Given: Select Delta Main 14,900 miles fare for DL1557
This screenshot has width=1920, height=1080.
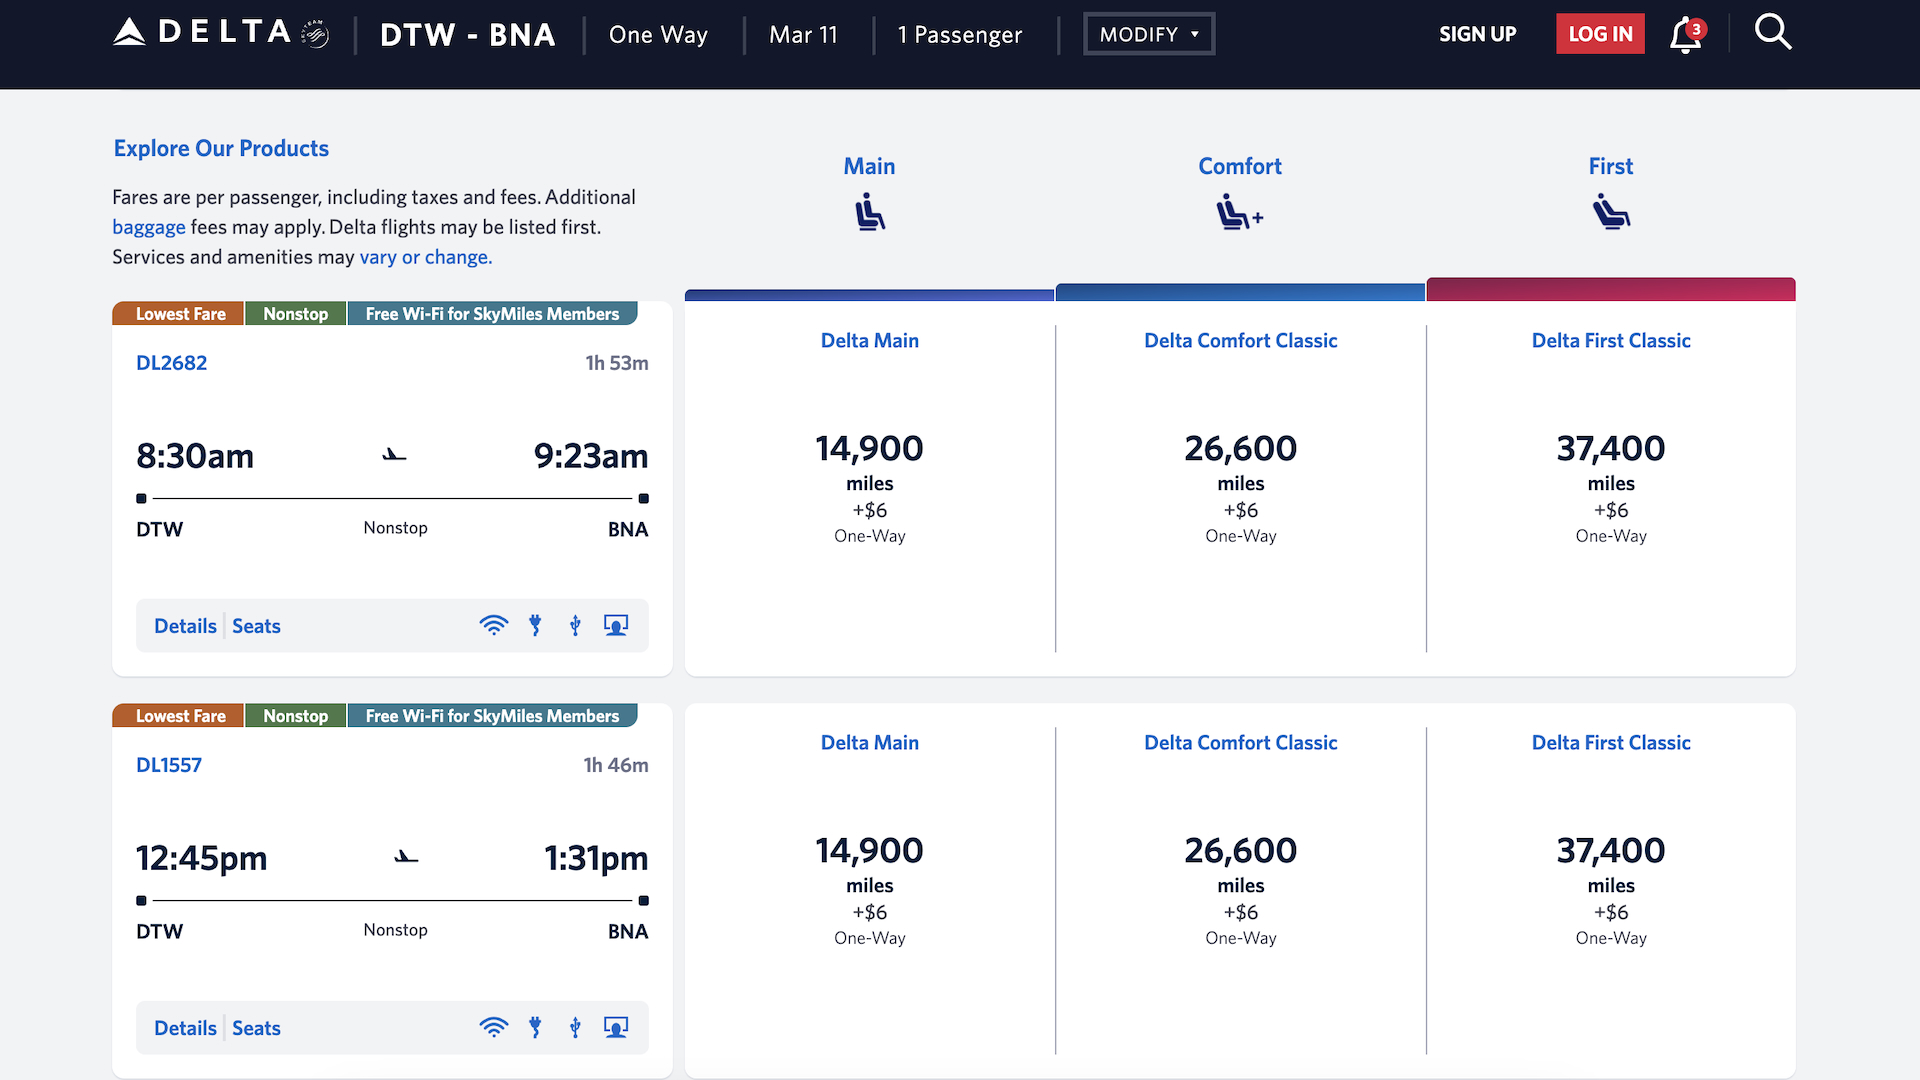Looking at the screenshot, I should [x=870, y=891].
